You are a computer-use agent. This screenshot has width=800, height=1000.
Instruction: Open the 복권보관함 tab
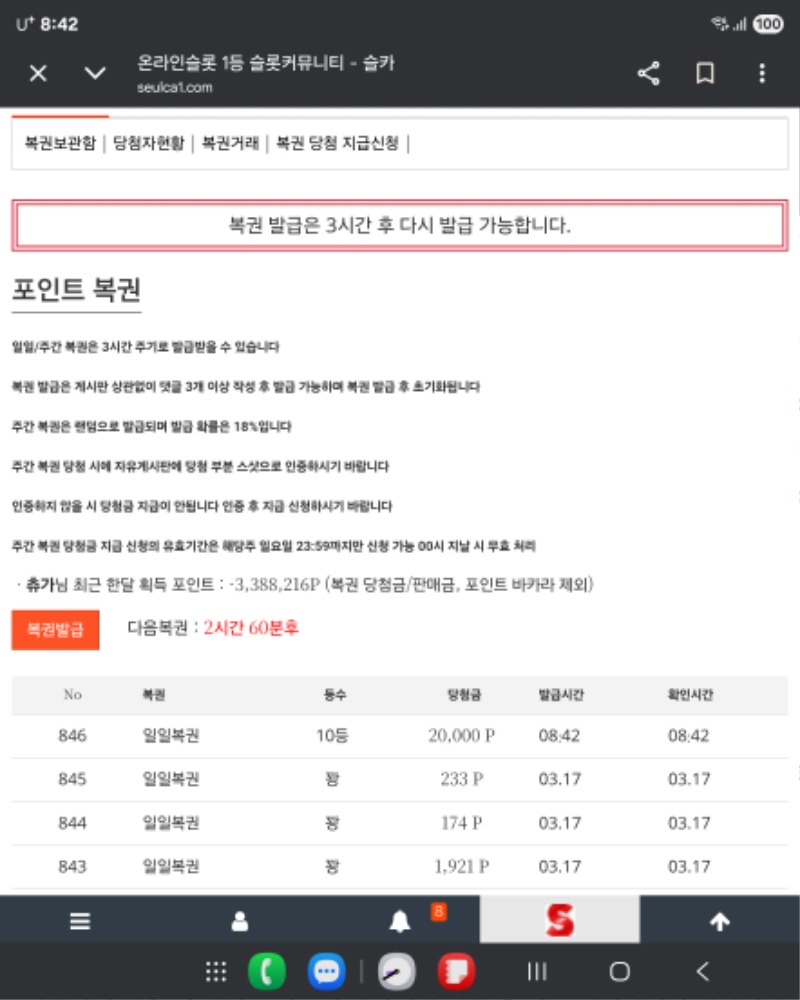pos(60,143)
